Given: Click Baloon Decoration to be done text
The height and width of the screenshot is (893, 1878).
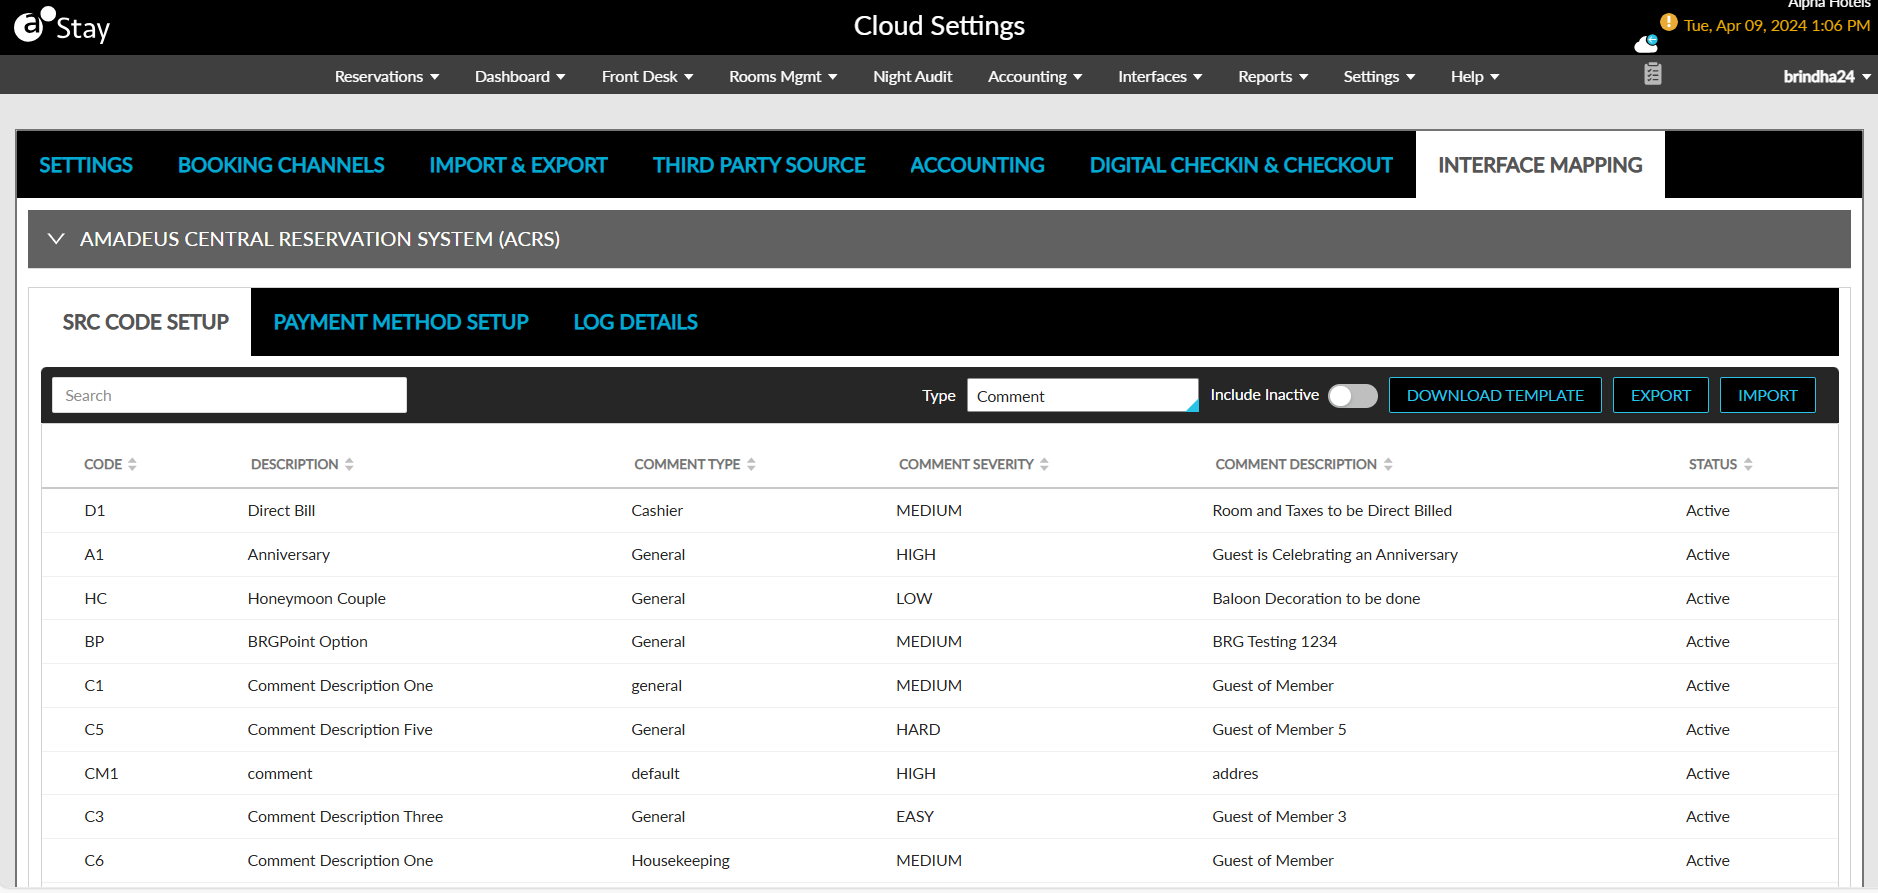Looking at the screenshot, I should pyautogui.click(x=1316, y=598).
